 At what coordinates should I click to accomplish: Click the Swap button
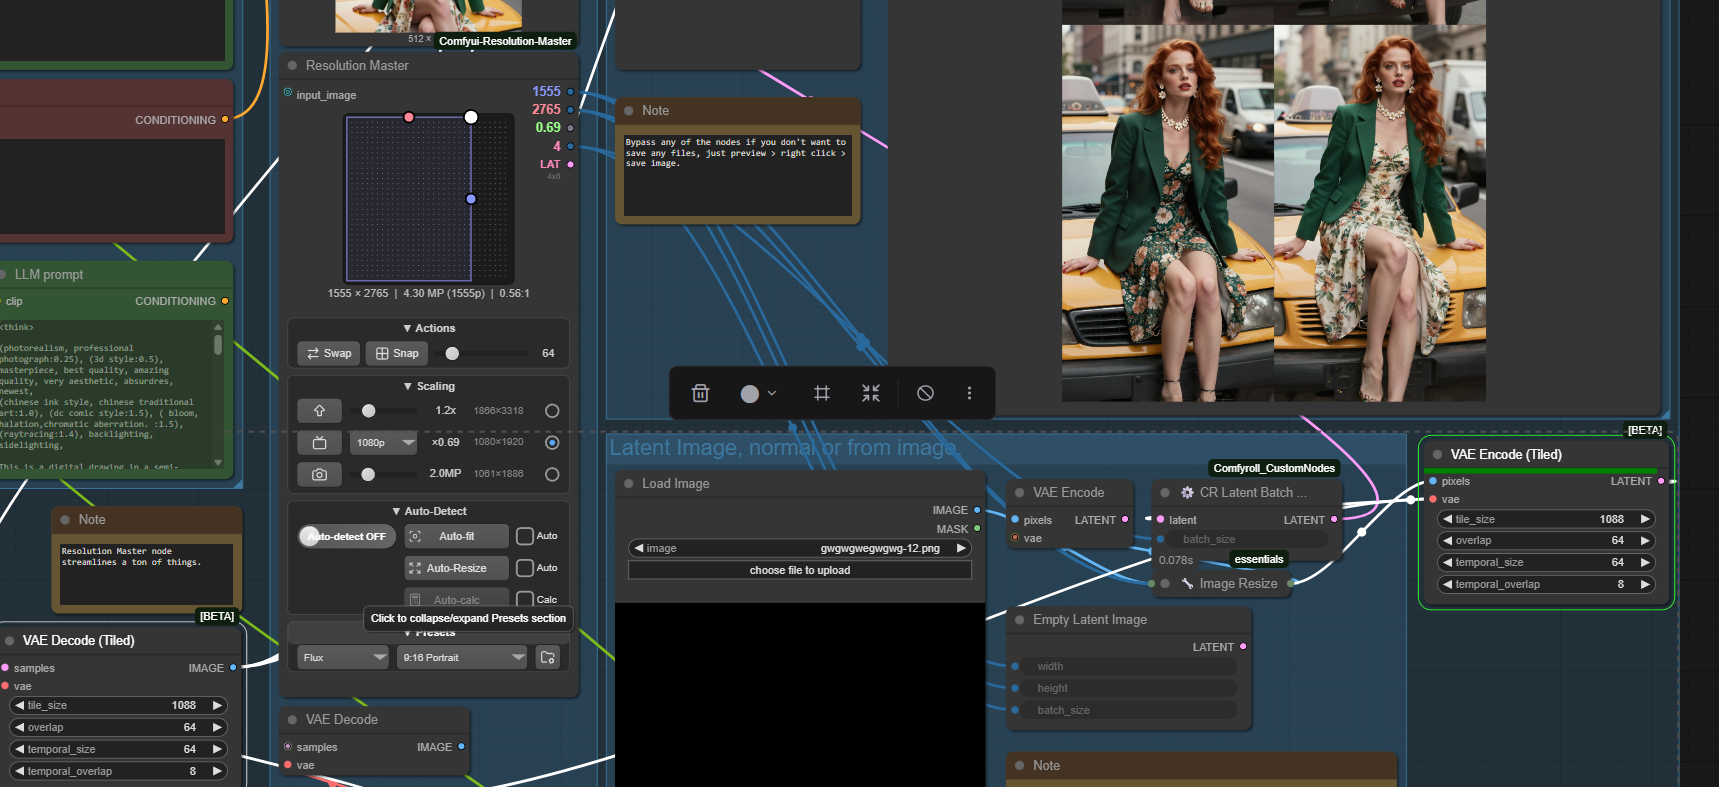[x=329, y=353]
